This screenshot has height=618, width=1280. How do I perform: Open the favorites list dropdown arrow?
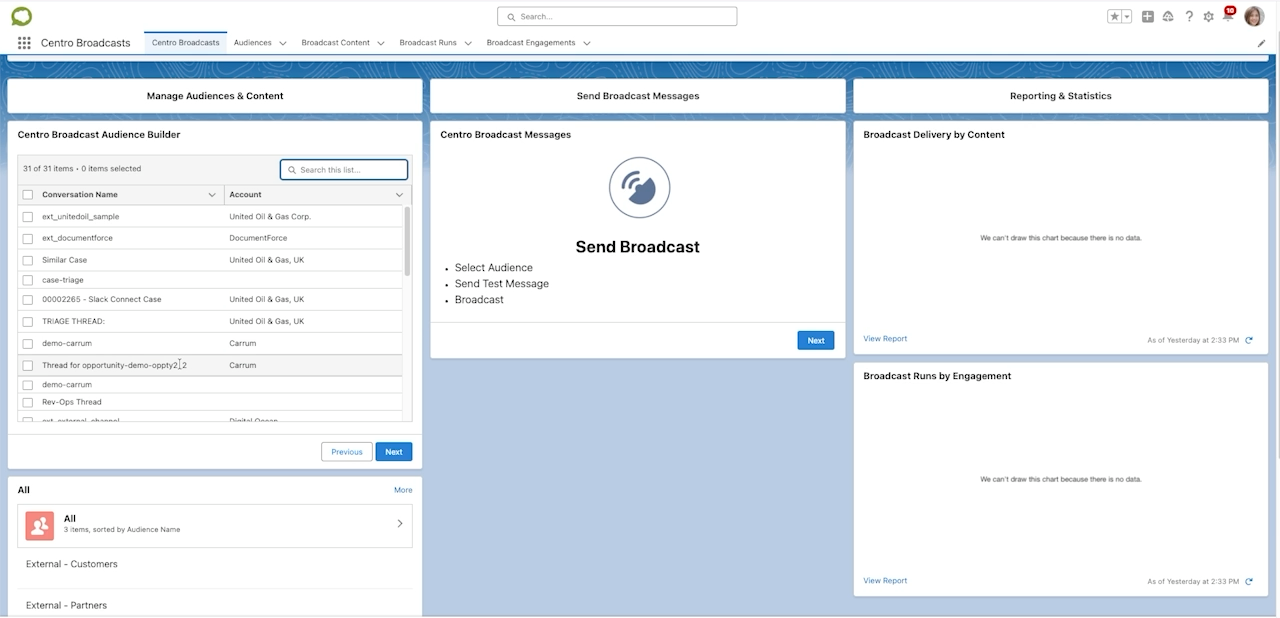click(x=1127, y=16)
